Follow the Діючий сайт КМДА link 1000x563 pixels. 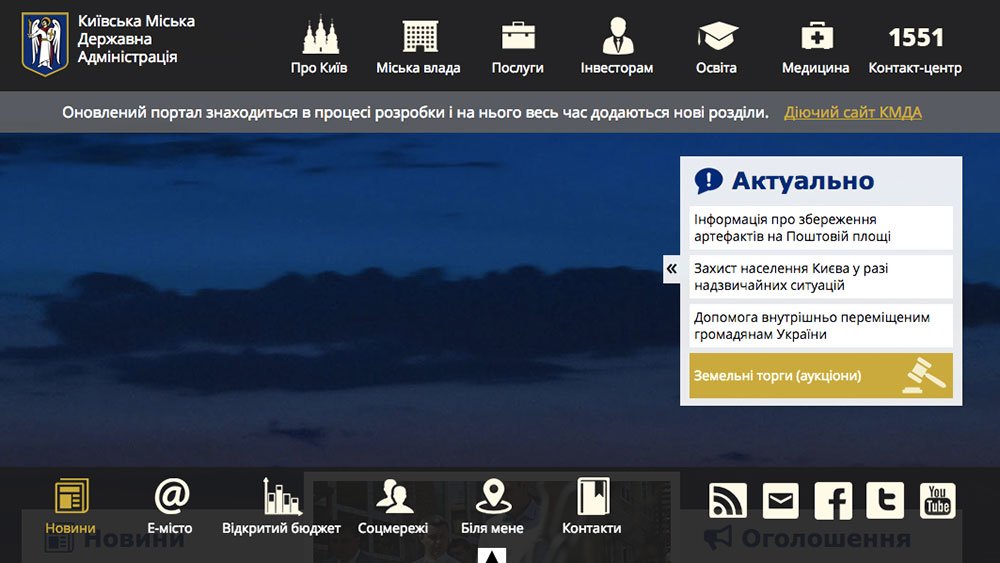point(852,112)
